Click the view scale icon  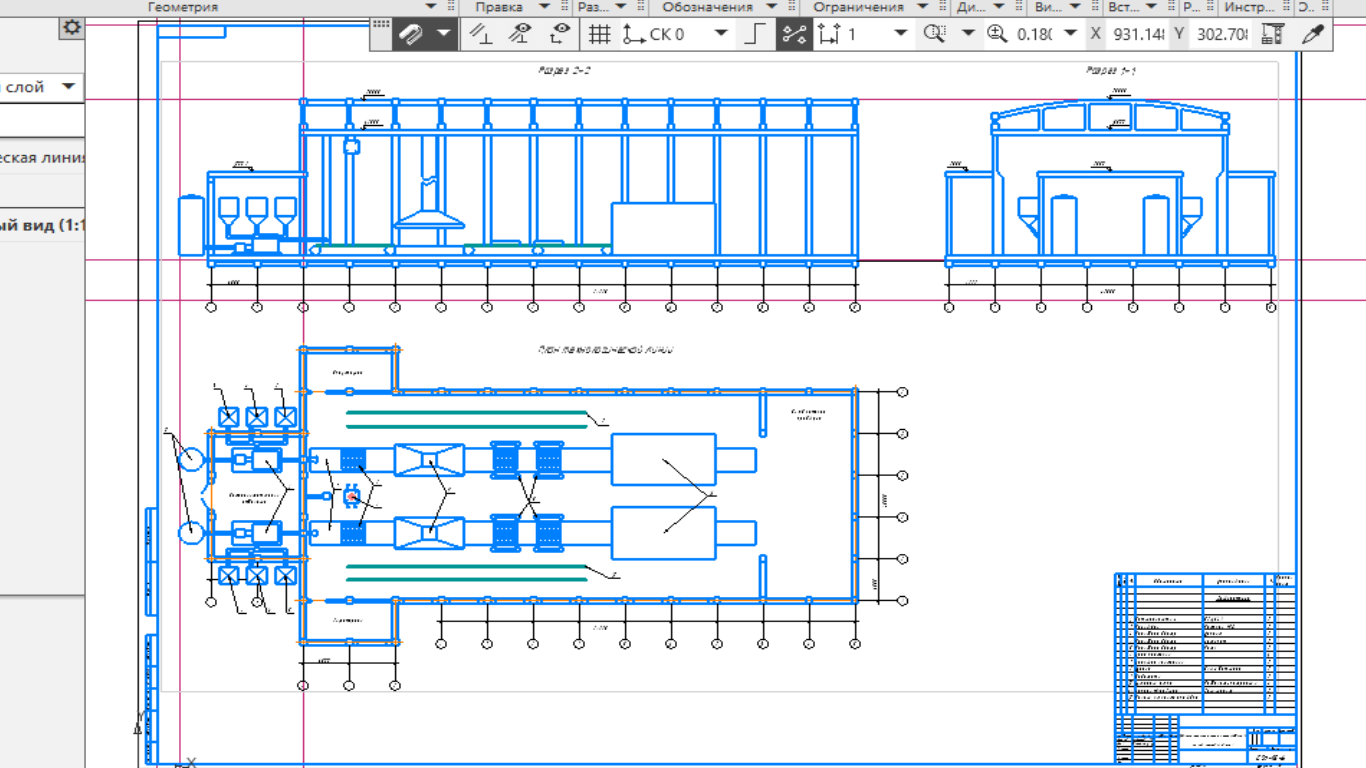(x=830, y=34)
